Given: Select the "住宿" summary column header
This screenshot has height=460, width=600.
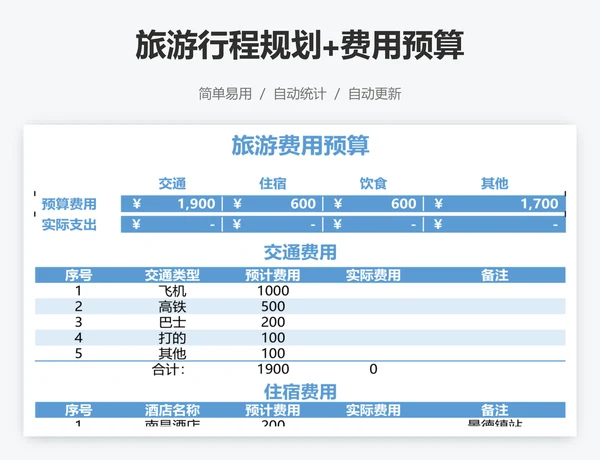Looking at the screenshot, I should tap(272, 184).
